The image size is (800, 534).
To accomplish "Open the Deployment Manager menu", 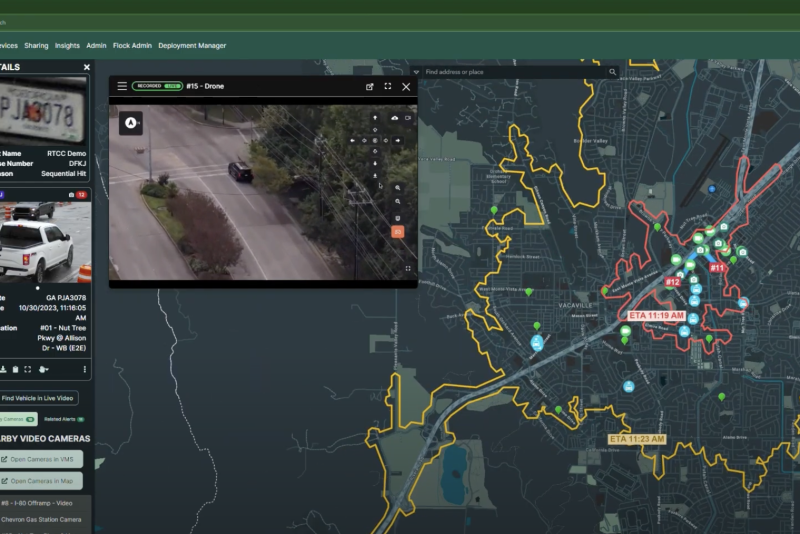I will coord(192,45).
